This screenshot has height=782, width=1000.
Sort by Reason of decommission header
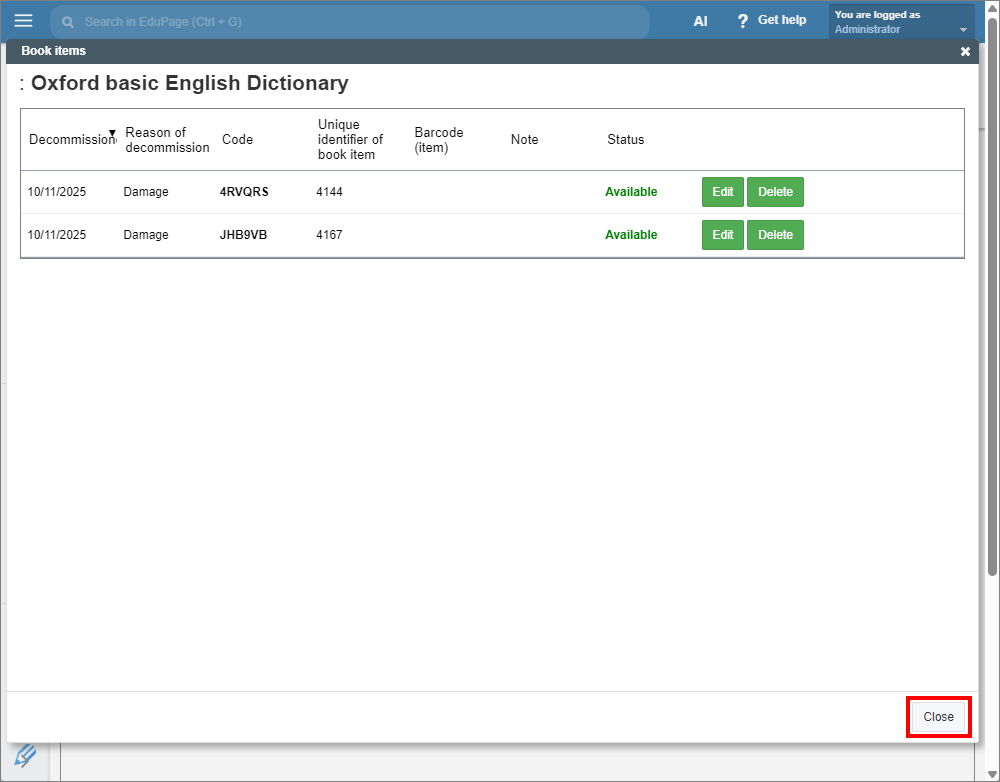(x=167, y=140)
